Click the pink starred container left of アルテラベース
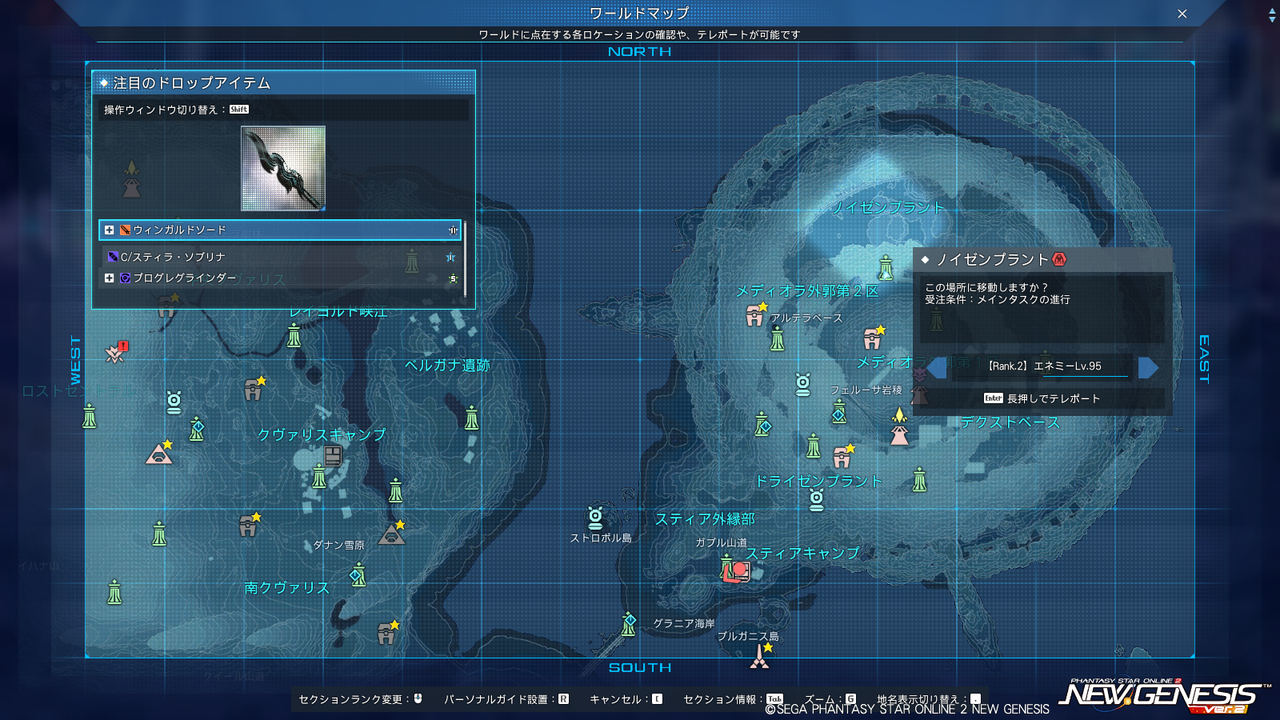This screenshot has height=720, width=1280. point(756,315)
